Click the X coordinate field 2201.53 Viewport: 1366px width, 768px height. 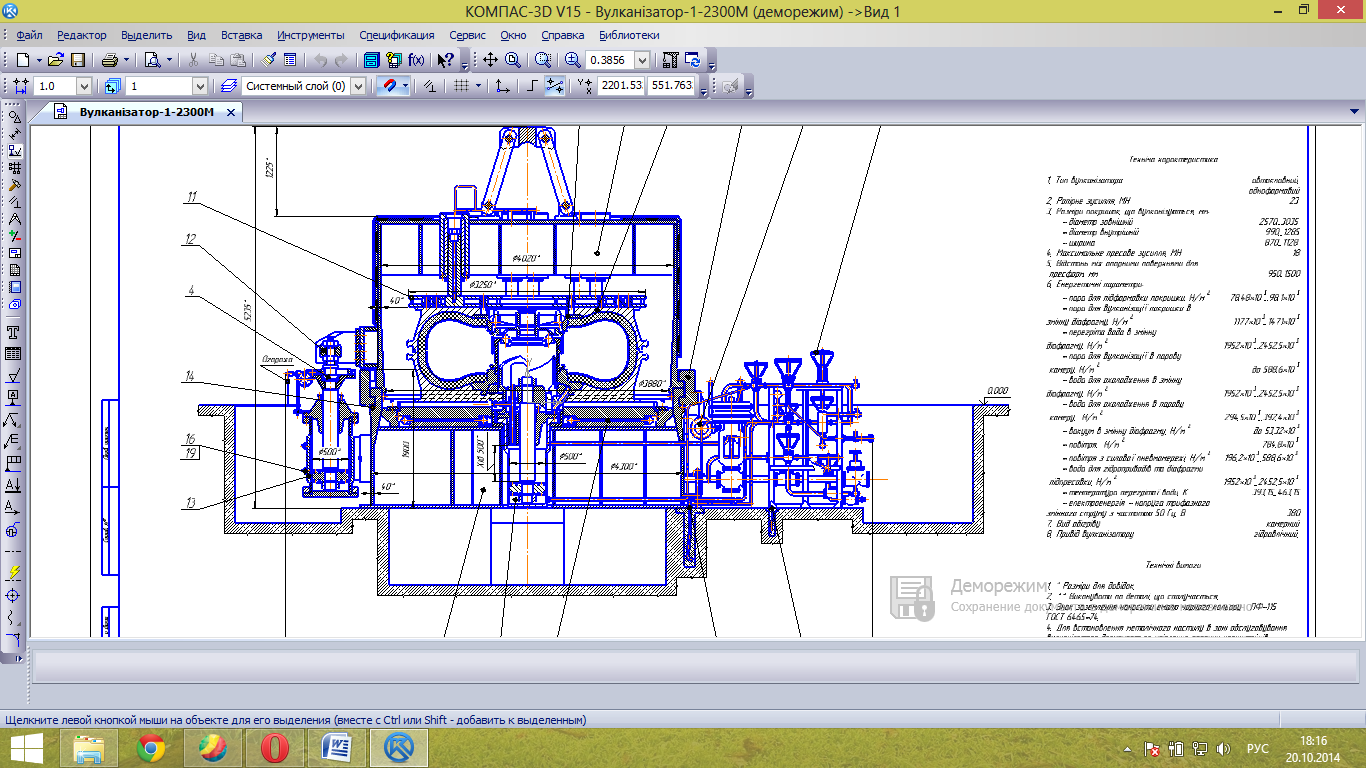point(621,86)
